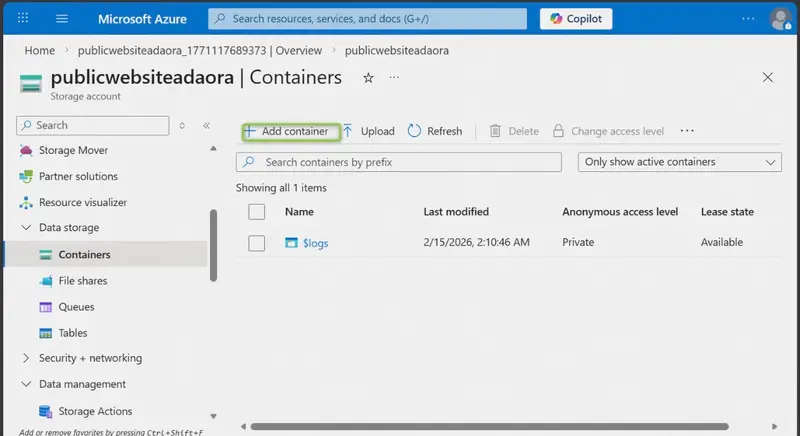800x436 pixels.
Task: Favorite the storage account with the star icon
Action: click(x=368, y=78)
